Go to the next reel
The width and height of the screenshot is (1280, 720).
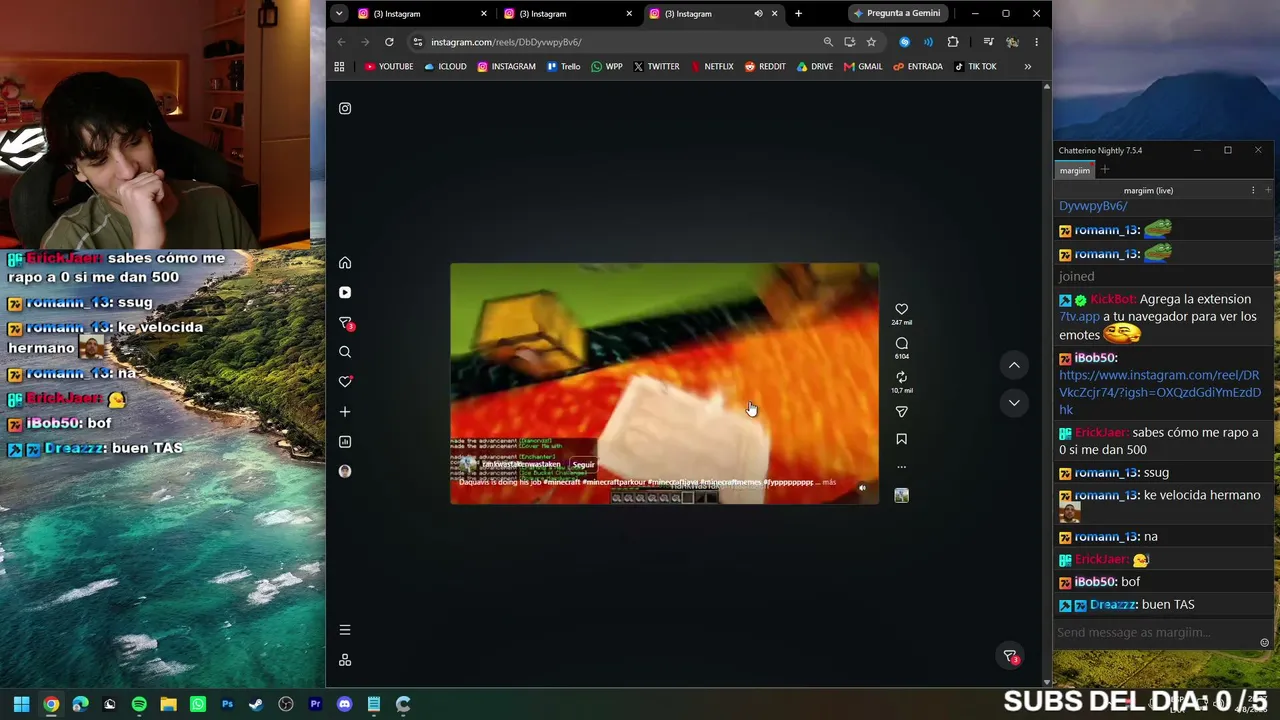pyautogui.click(x=1014, y=403)
